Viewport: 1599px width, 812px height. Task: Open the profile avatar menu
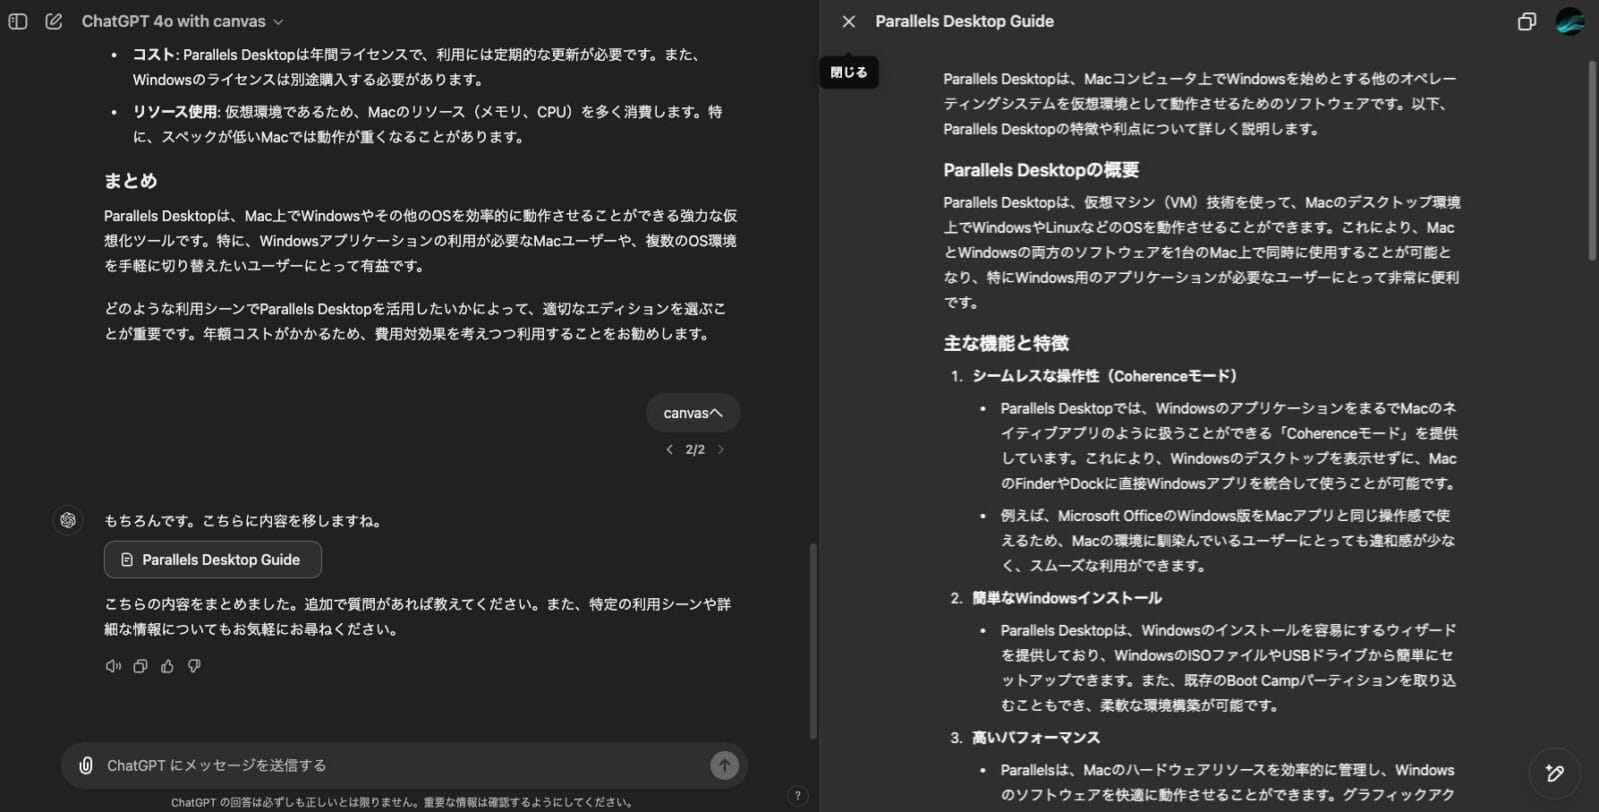click(1570, 21)
